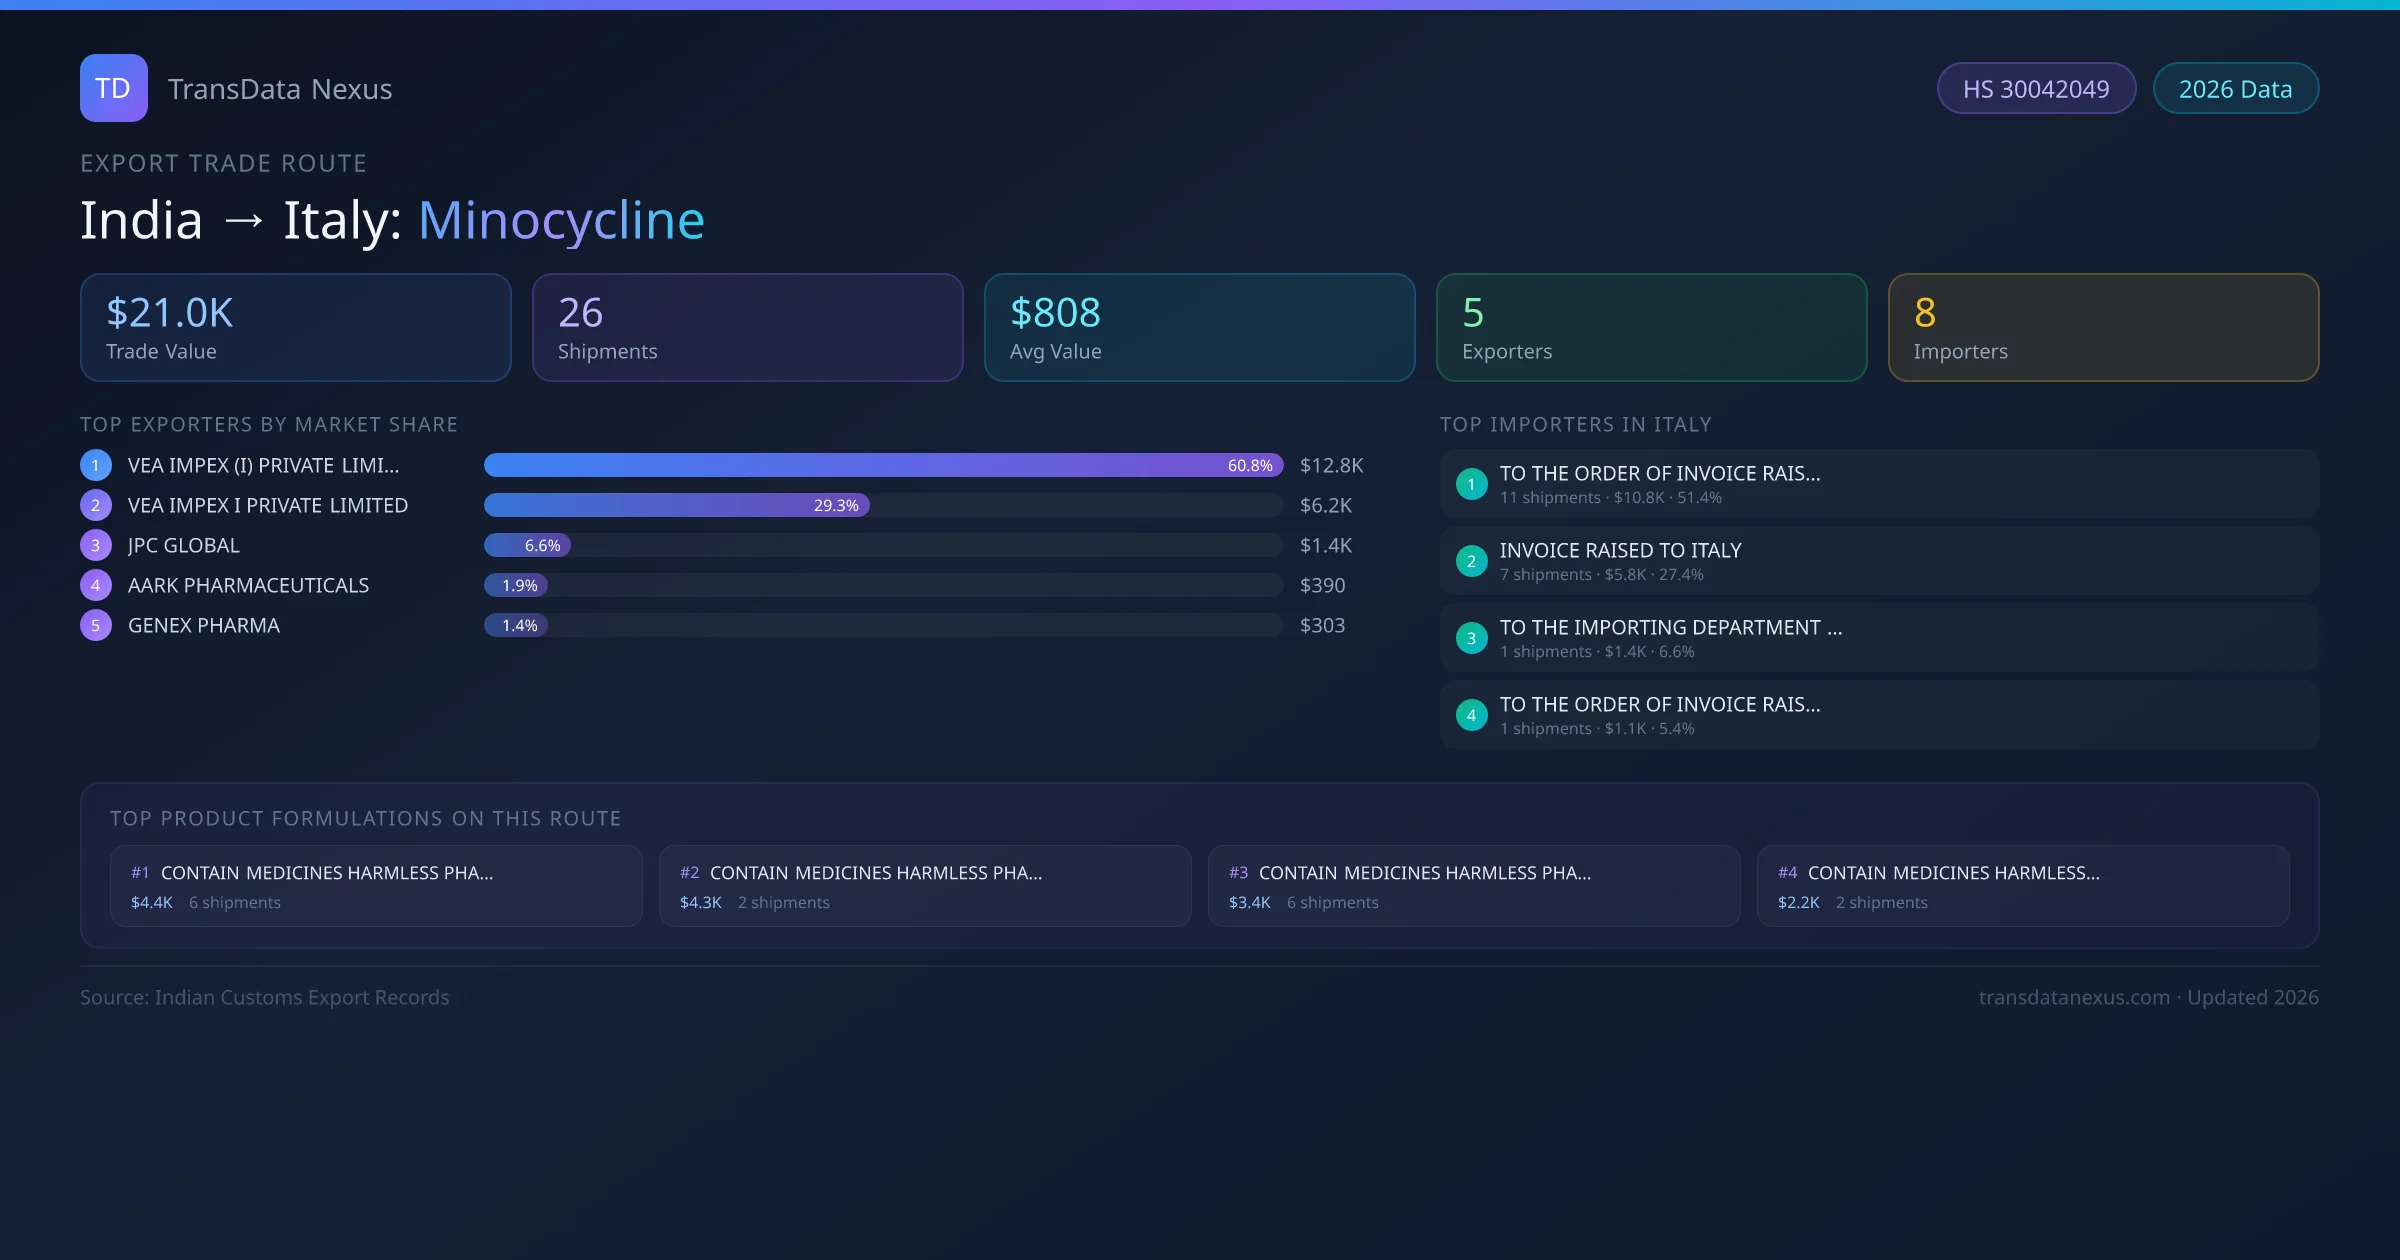This screenshot has height=1260, width=2400.
Task: Open formulation #1 card with $4.4K
Action: pyautogui.click(x=376, y=886)
